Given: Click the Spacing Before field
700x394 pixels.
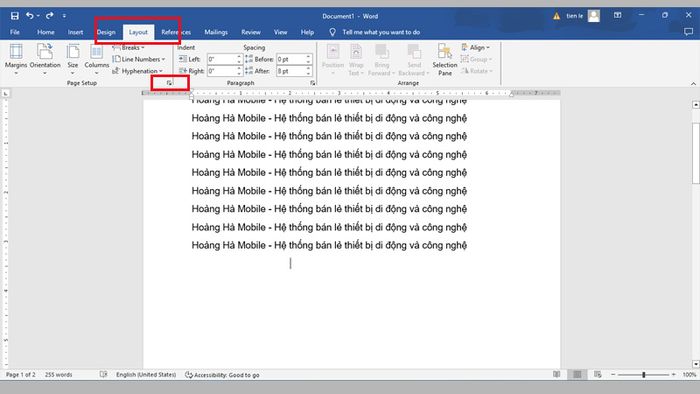Looking at the screenshot, I should 291,59.
